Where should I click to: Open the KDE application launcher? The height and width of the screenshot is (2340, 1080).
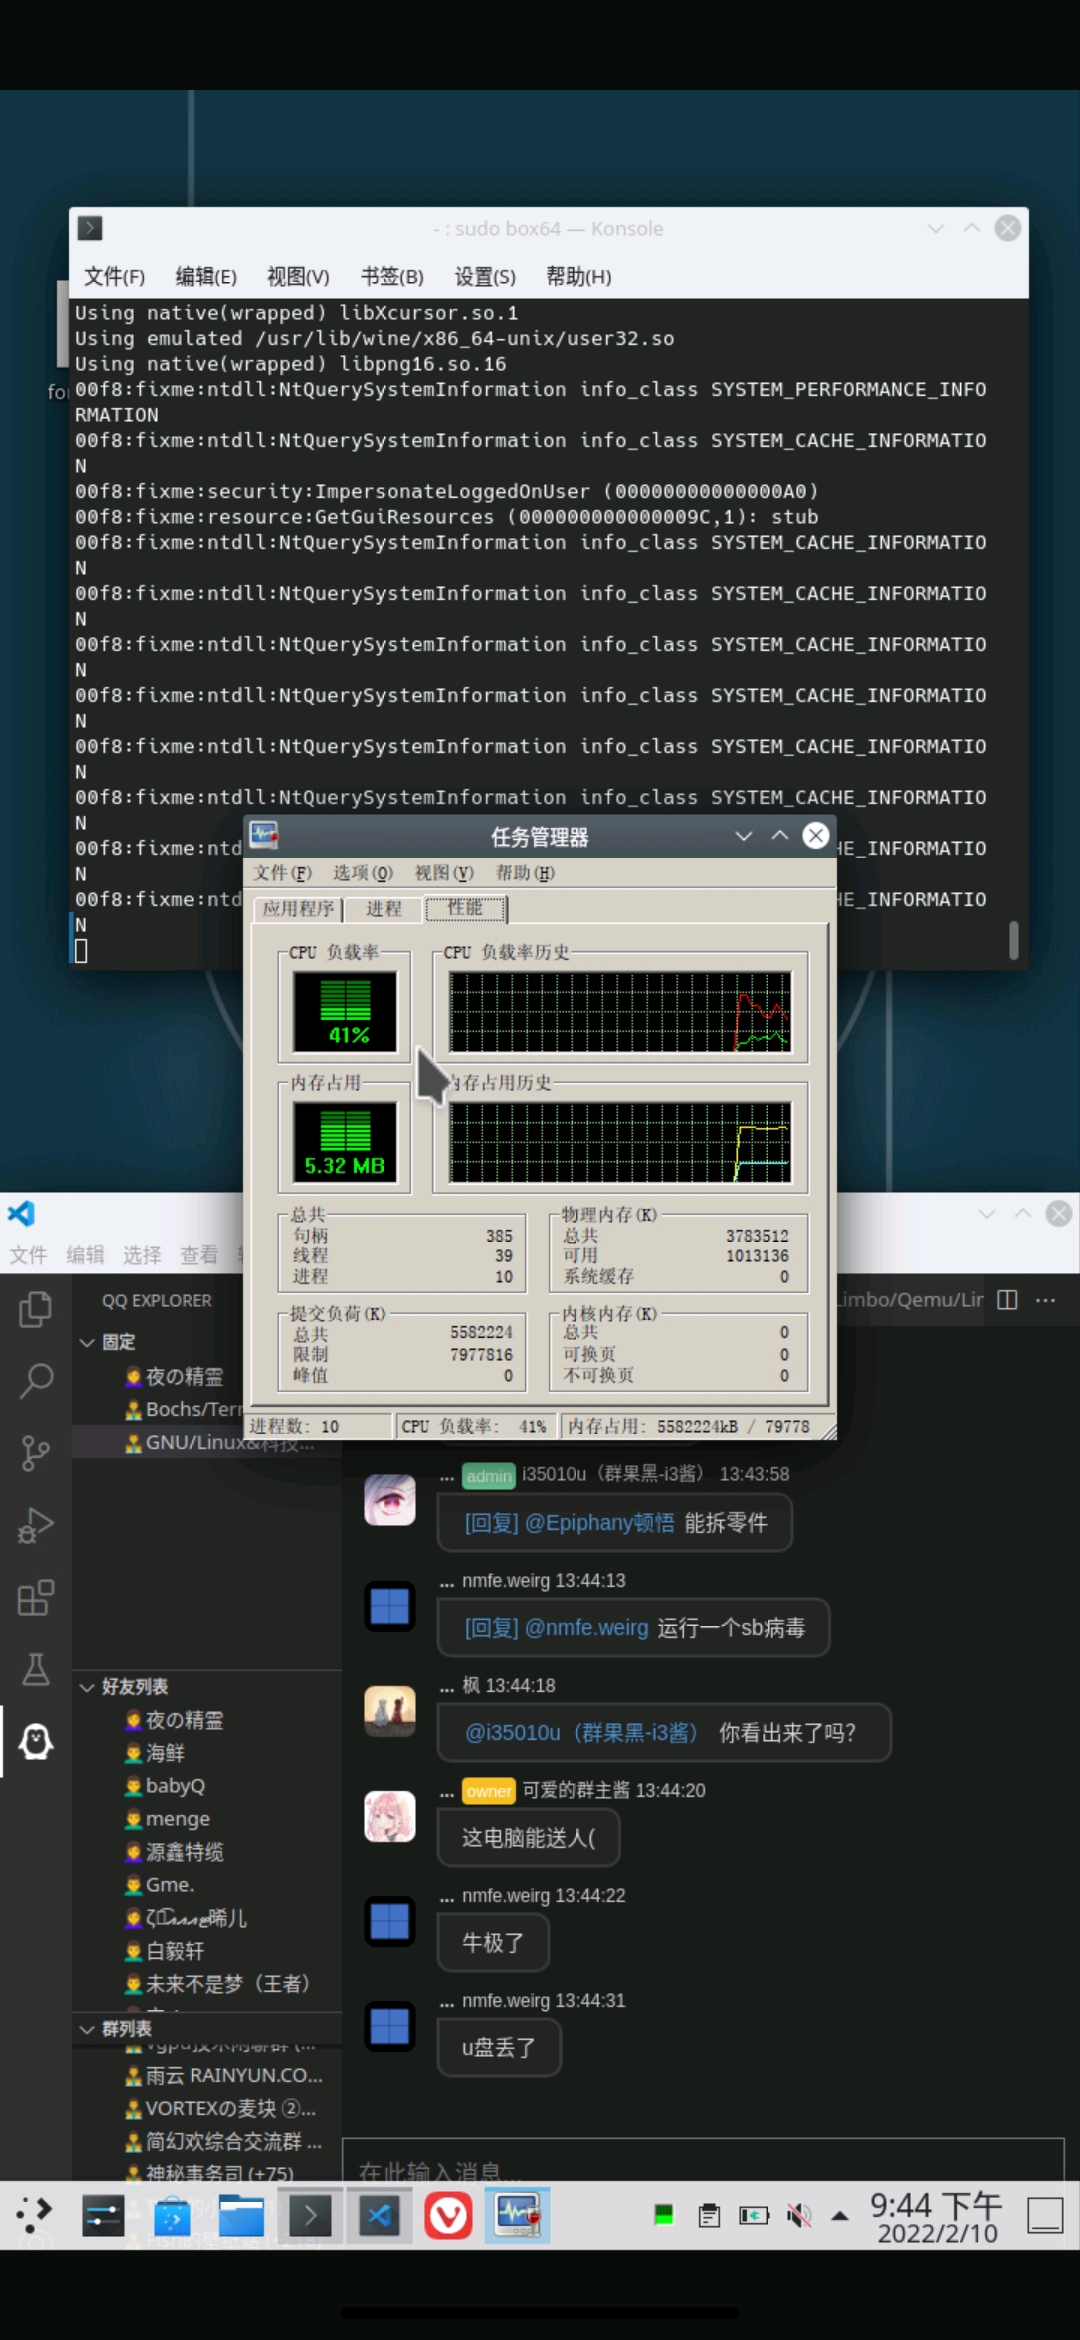35,2216
